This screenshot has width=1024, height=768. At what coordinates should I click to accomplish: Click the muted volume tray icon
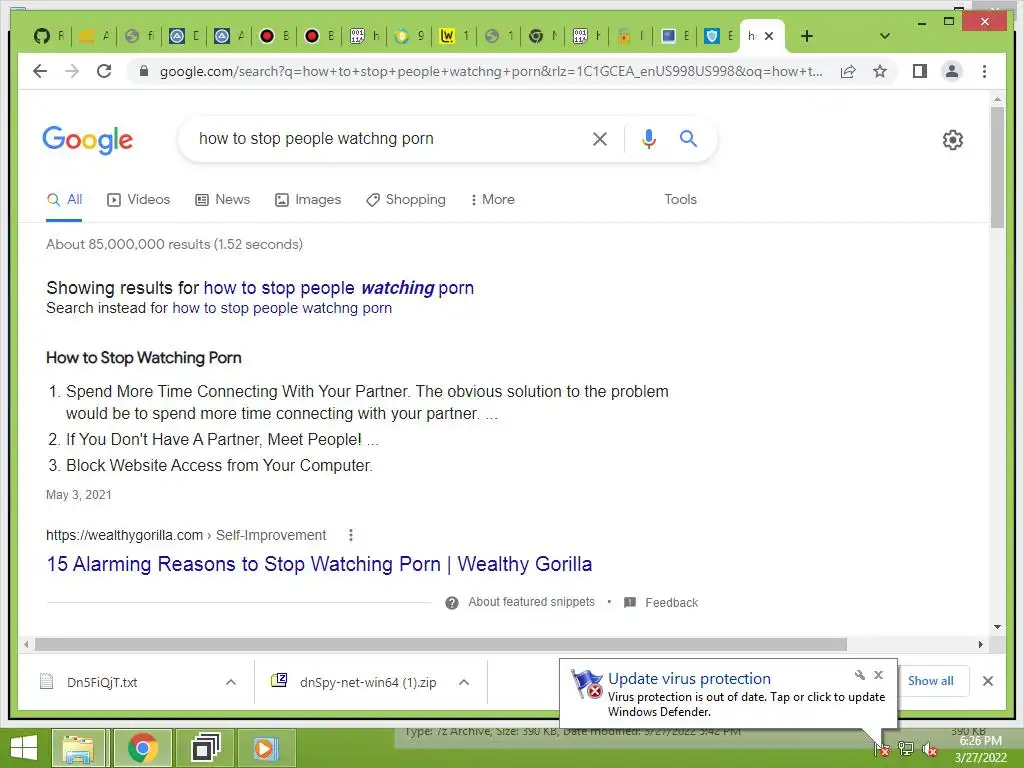930,749
